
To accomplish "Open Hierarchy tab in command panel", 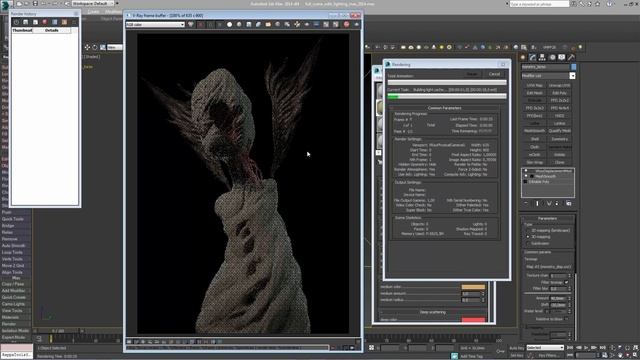I will [542, 58].
